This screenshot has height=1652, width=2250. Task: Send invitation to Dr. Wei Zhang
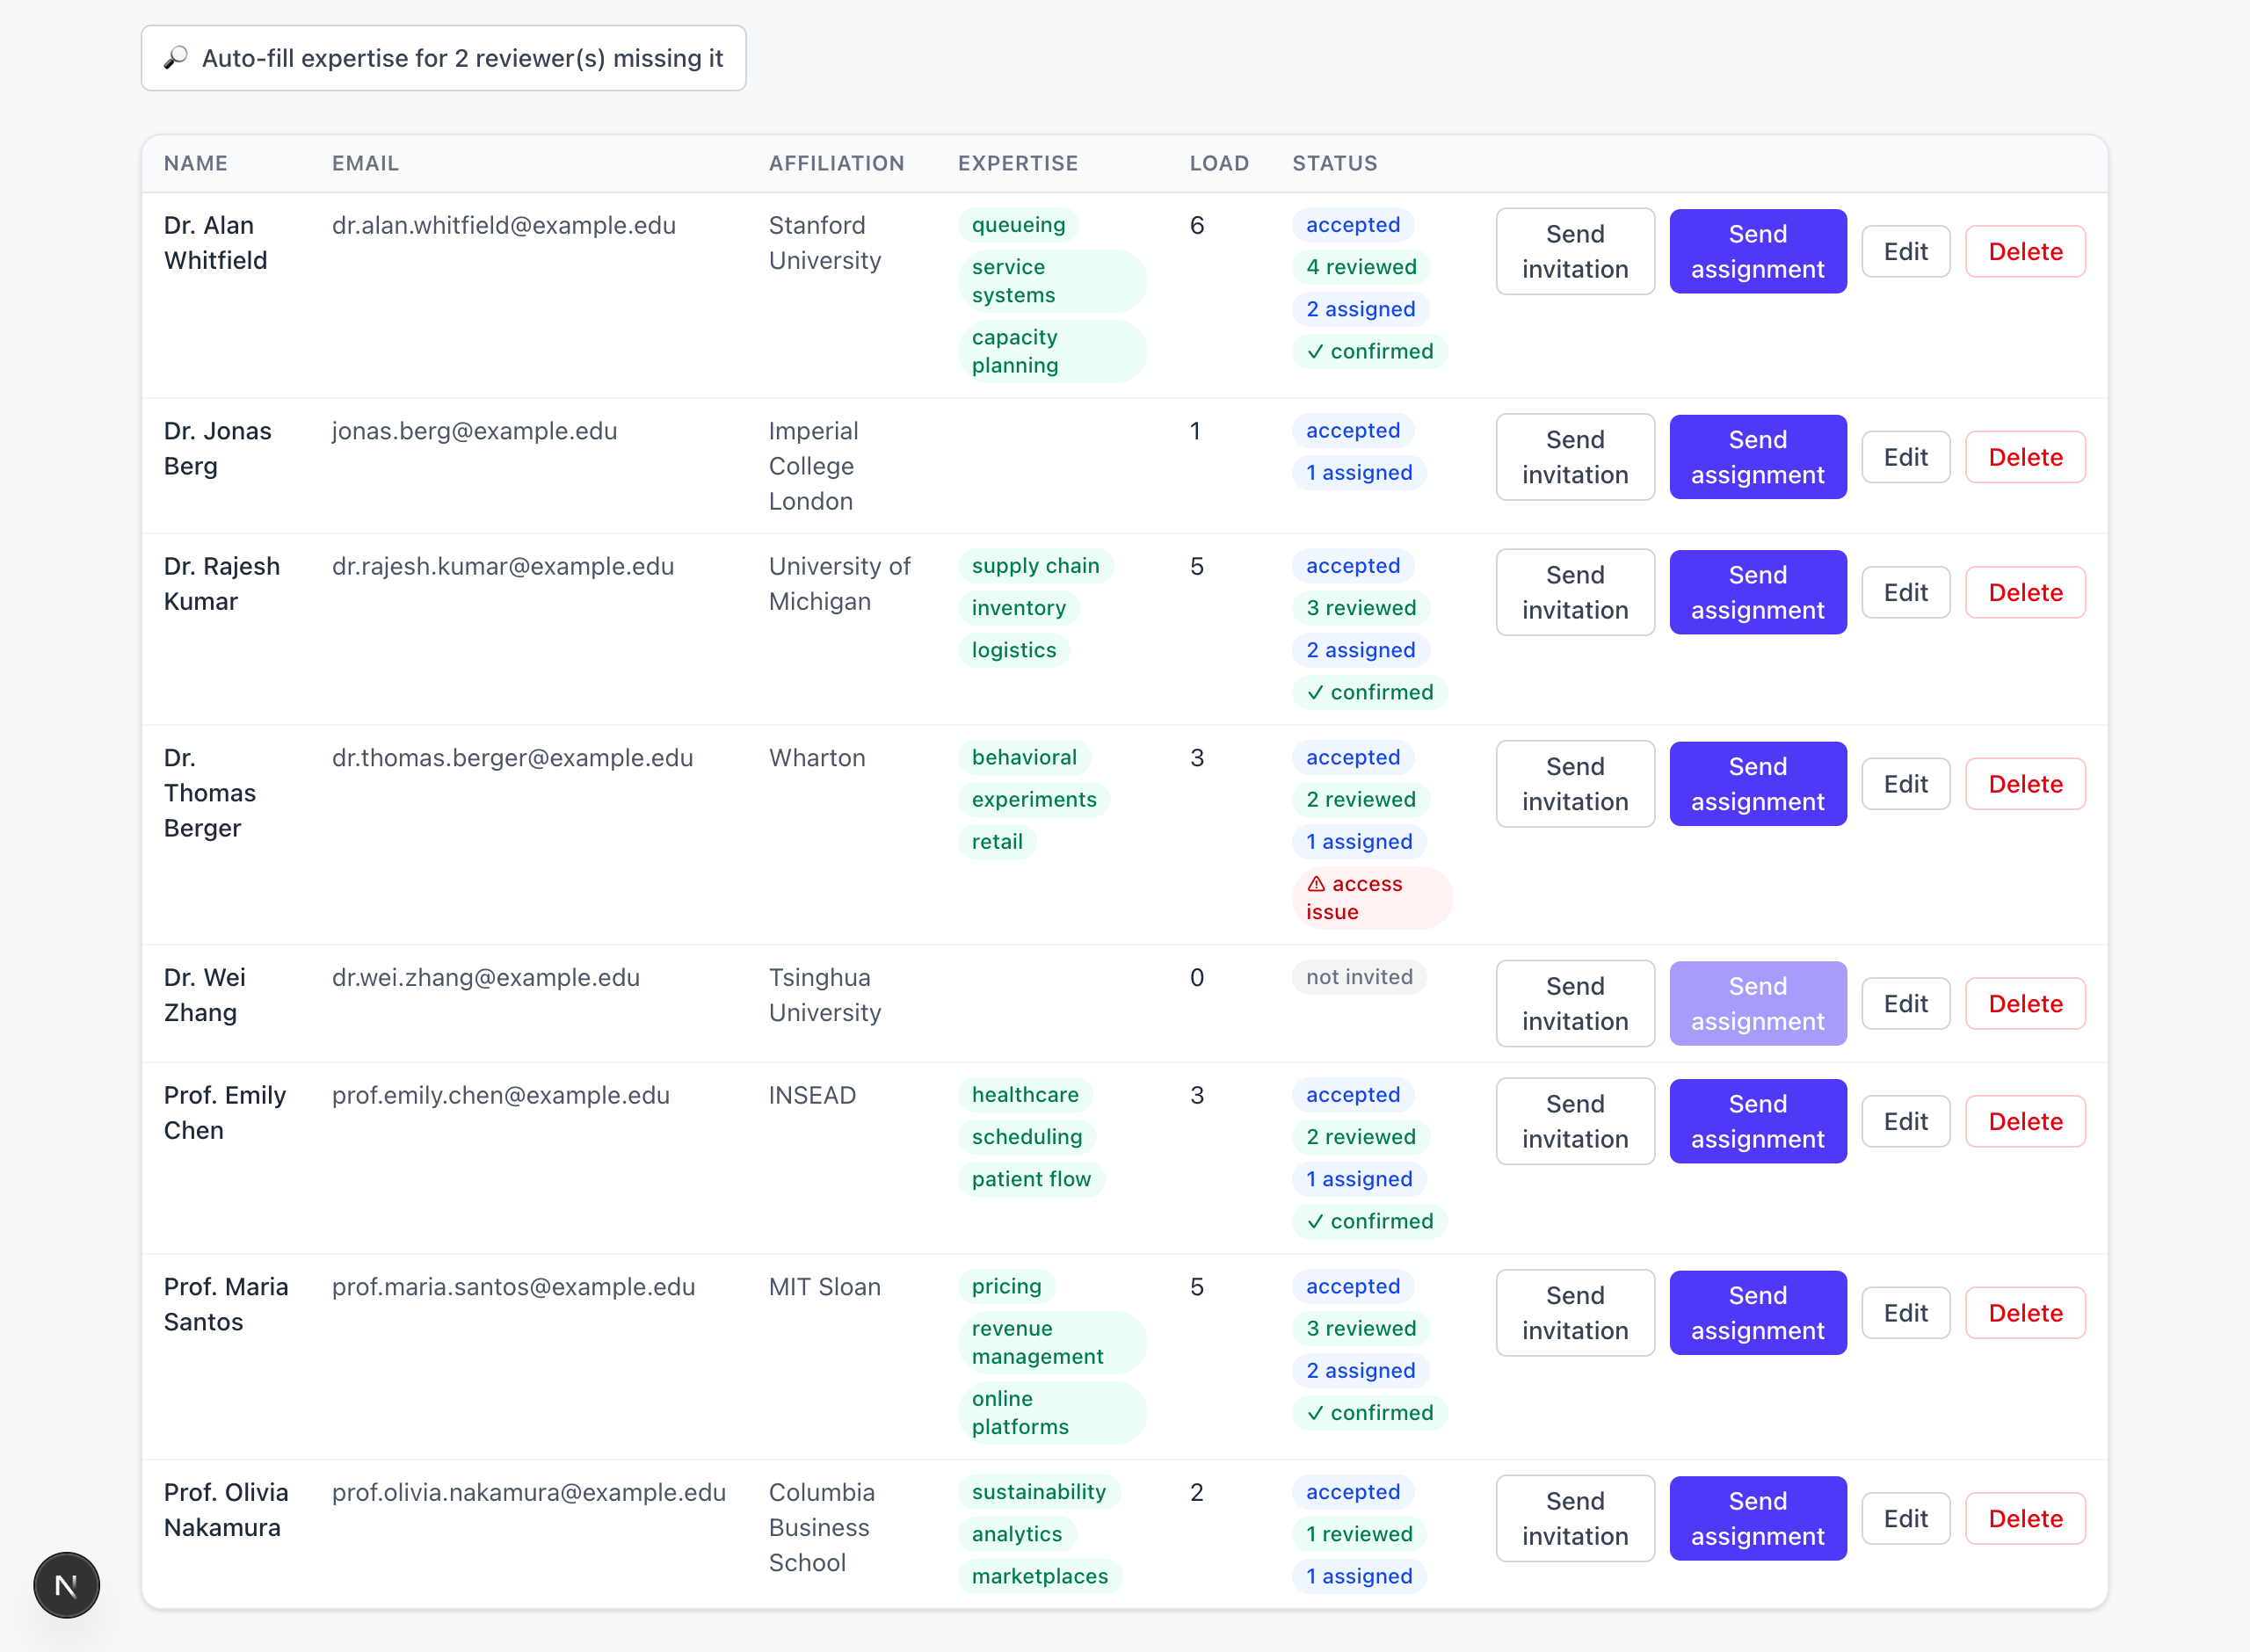point(1574,1003)
